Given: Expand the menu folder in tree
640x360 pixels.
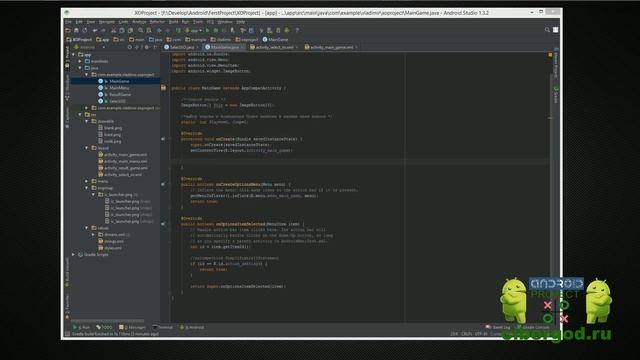Looking at the screenshot, I should click(x=87, y=181).
